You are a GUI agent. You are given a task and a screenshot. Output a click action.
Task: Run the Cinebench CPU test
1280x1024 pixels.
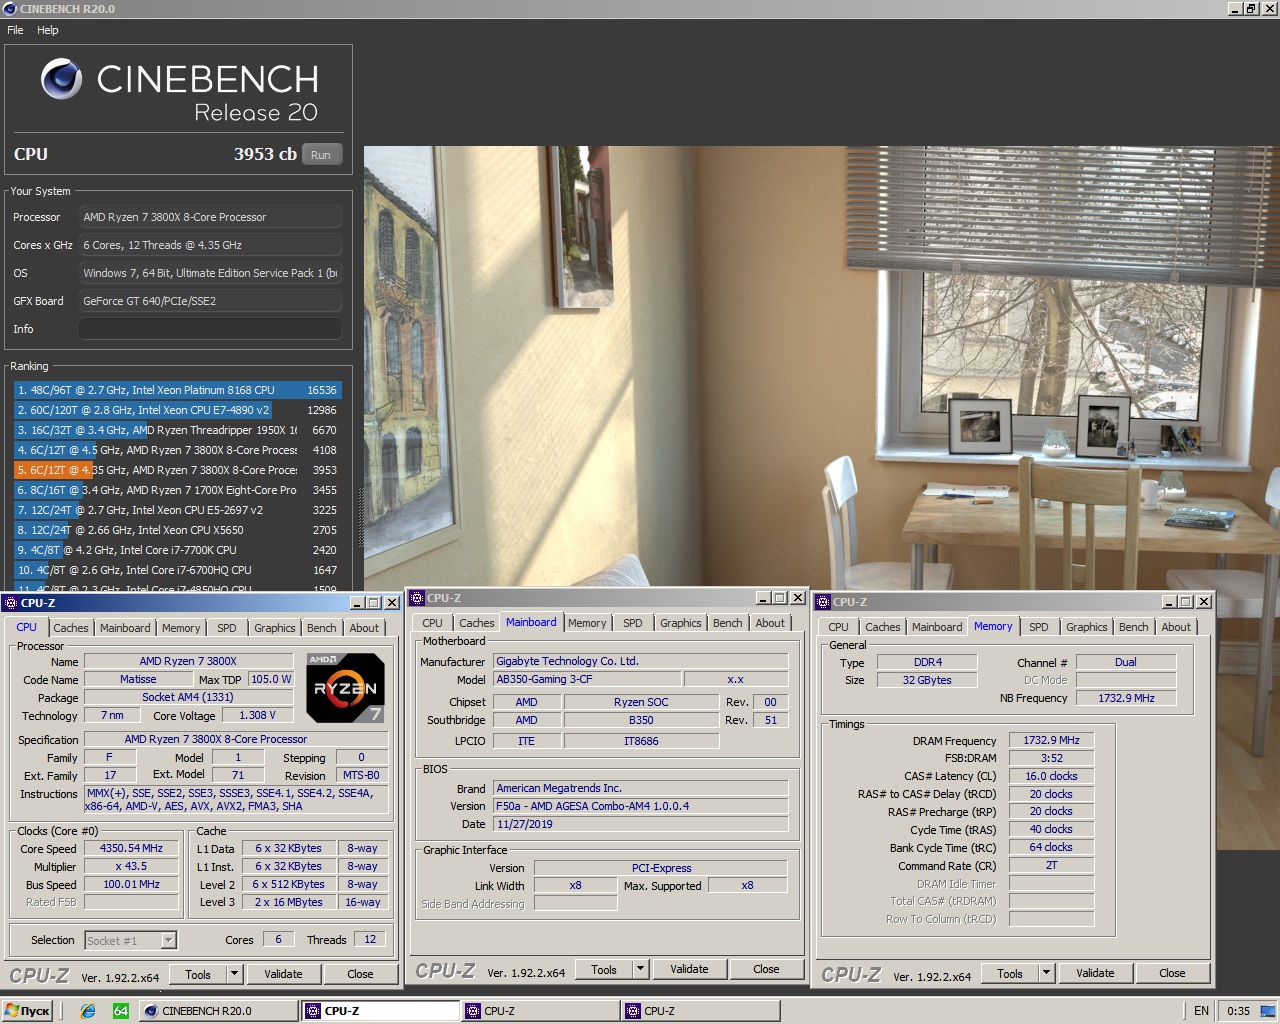click(x=321, y=155)
